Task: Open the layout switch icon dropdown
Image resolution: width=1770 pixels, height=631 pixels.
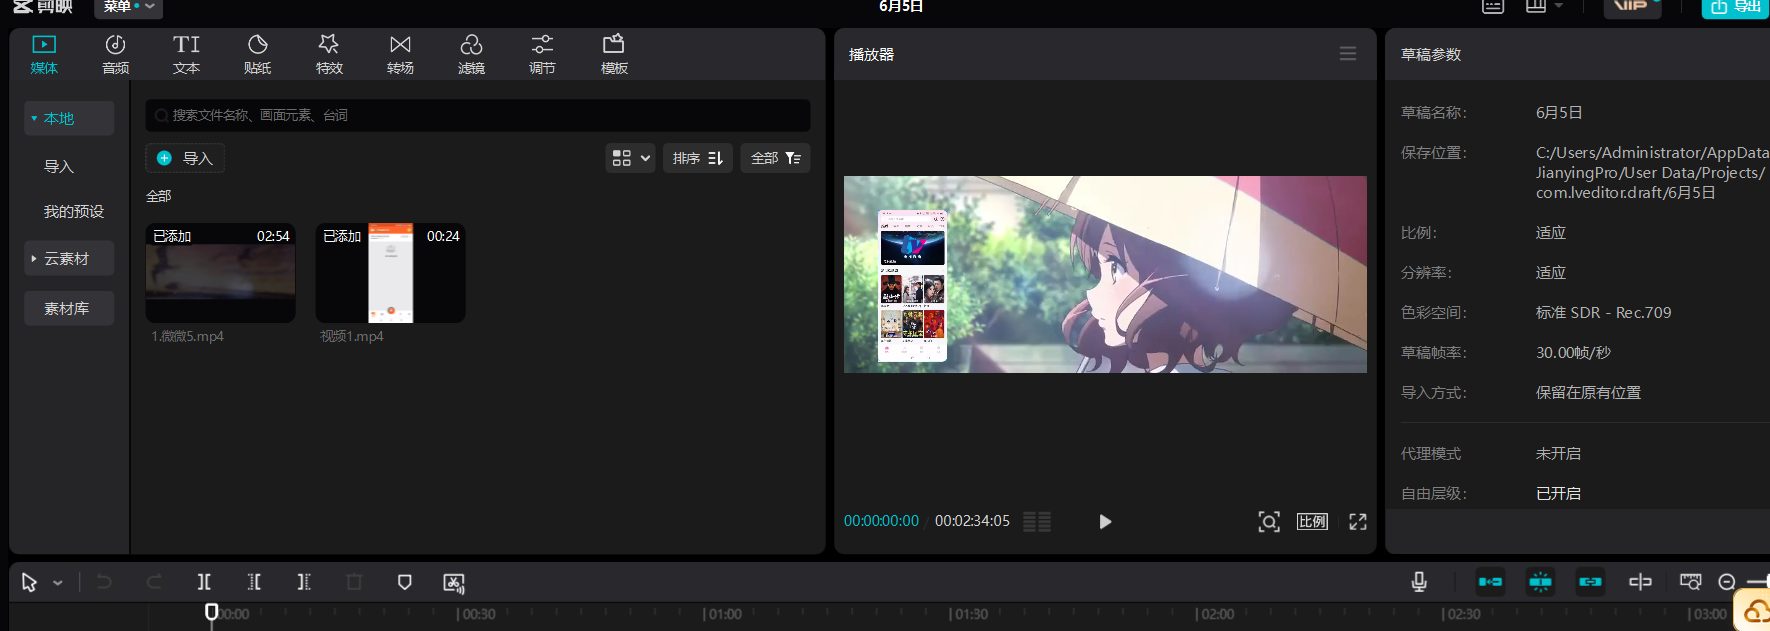Action: (x=1545, y=6)
